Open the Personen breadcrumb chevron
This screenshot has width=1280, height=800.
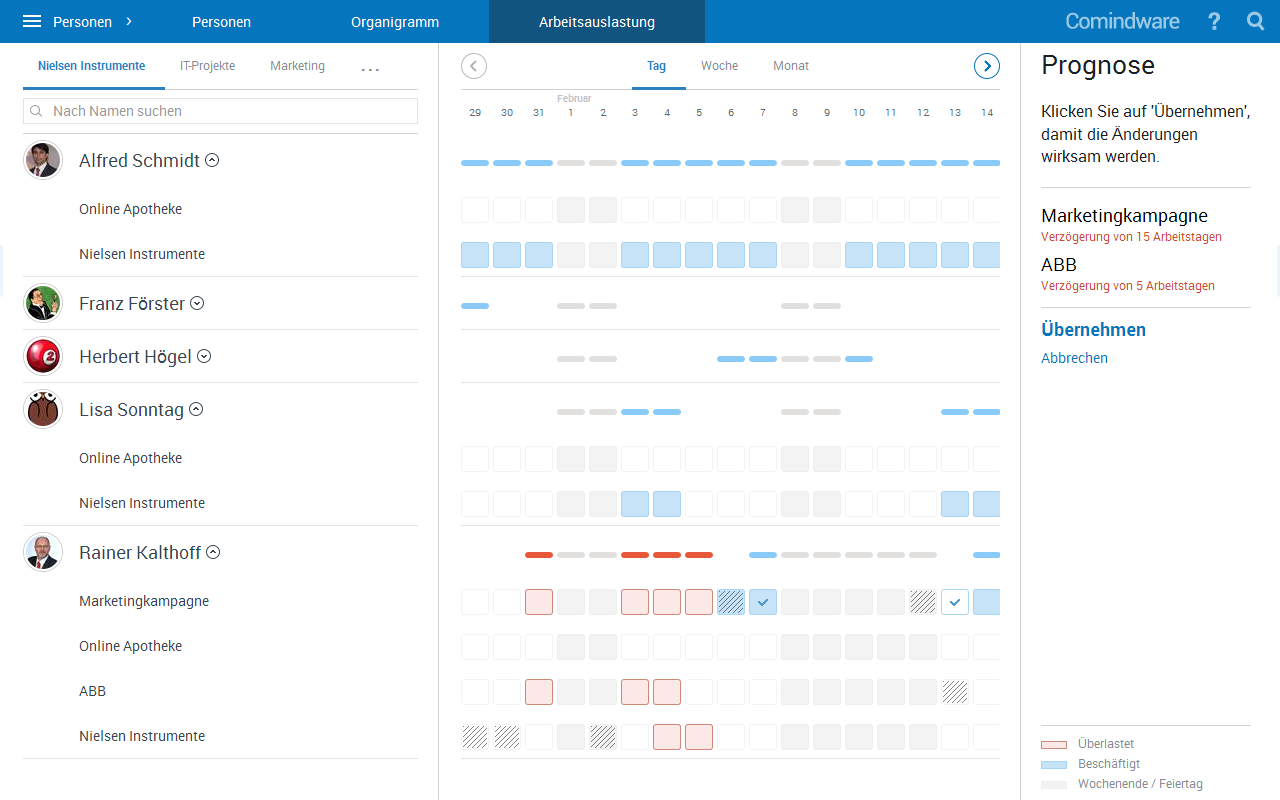click(129, 21)
